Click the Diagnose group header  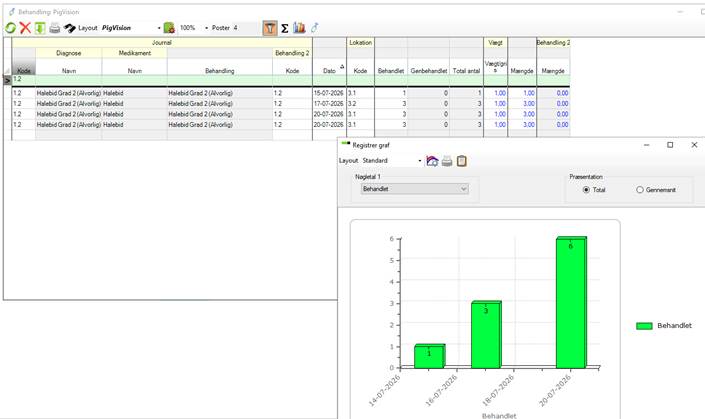click(68, 53)
